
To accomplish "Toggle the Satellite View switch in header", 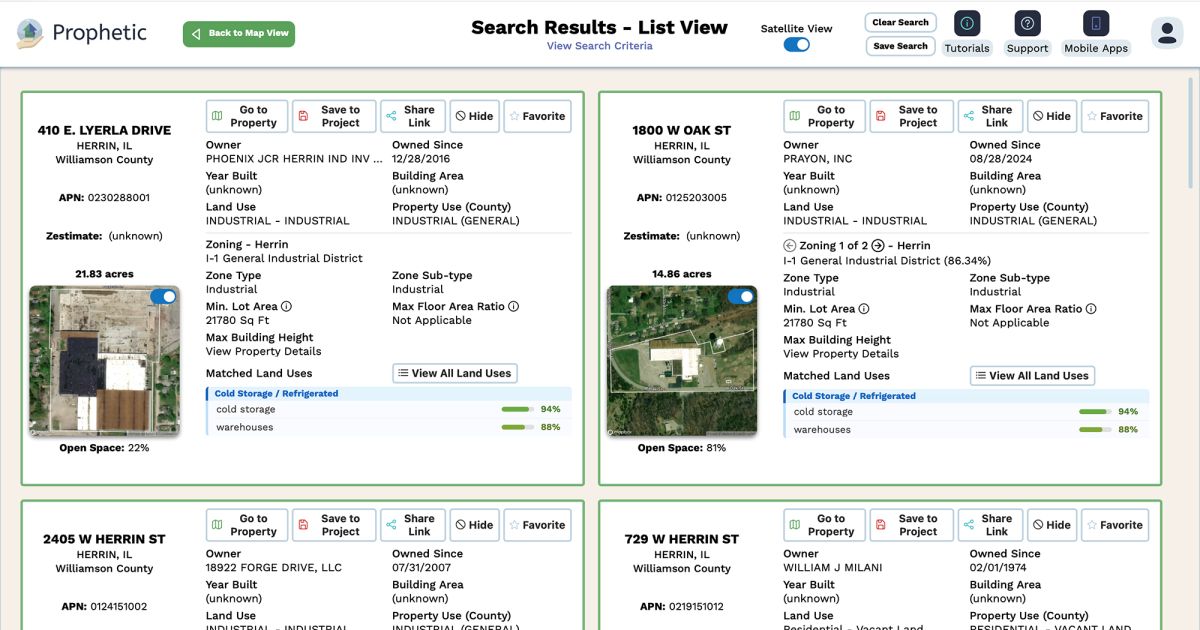I will coord(796,45).
